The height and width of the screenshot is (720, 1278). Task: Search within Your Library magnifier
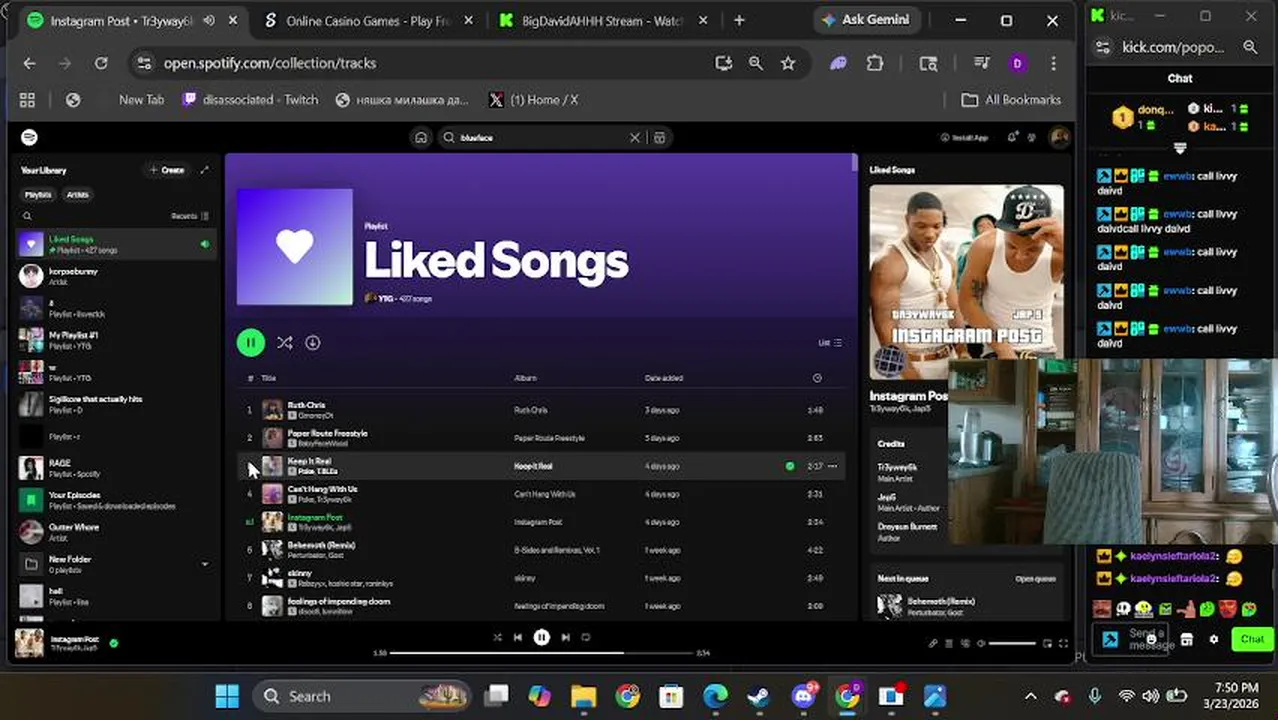click(27, 216)
